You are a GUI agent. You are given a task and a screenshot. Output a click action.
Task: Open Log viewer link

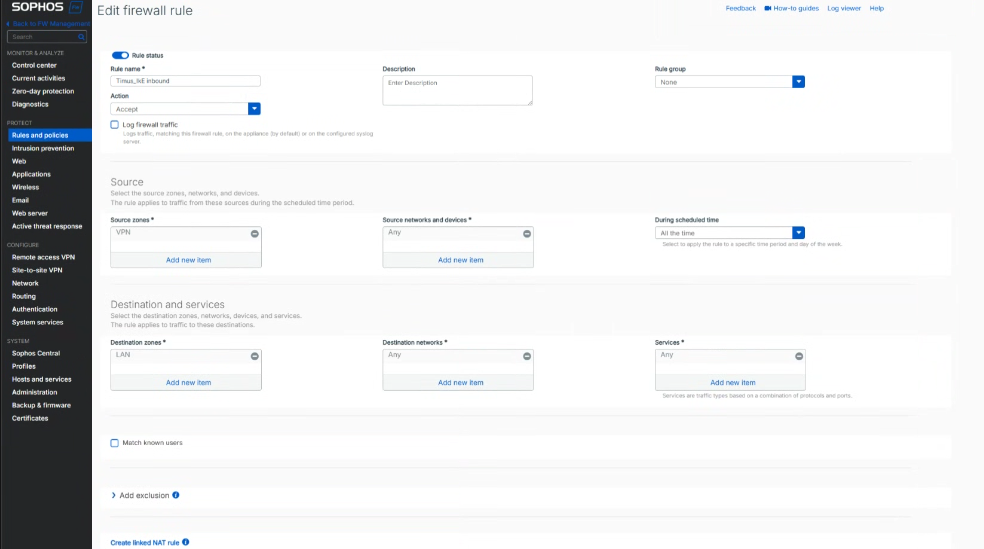(844, 8)
